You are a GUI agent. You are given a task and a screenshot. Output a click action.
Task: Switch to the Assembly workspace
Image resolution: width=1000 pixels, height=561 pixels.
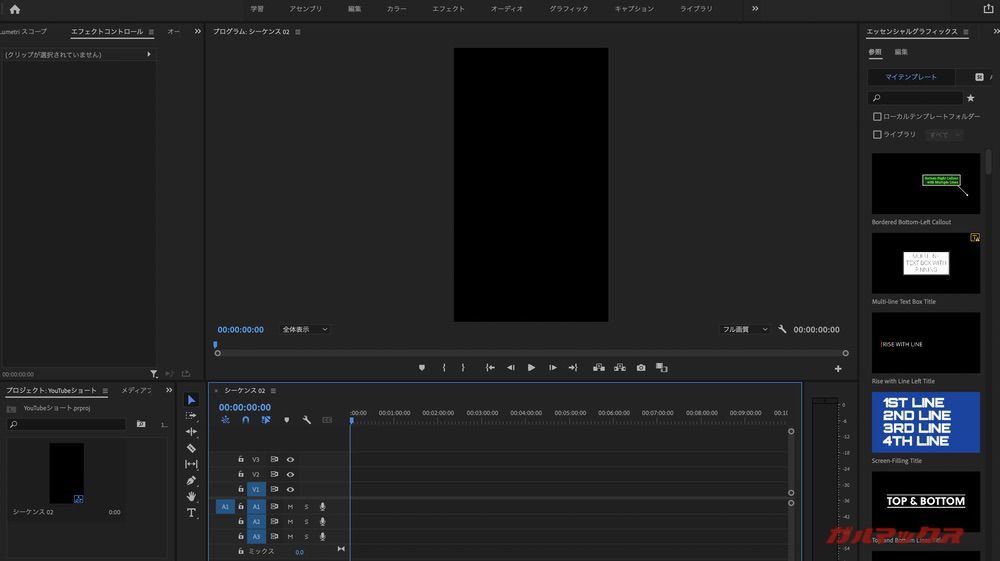pyautogui.click(x=305, y=9)
